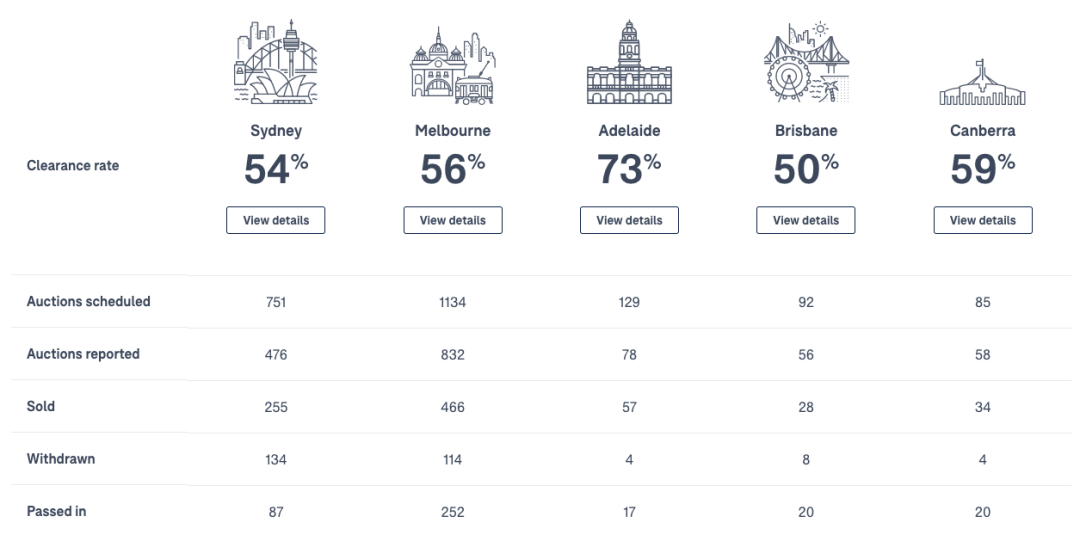Click the Auctions scheduled row label
The image size is (1080, 541).
tap(88, 301)
